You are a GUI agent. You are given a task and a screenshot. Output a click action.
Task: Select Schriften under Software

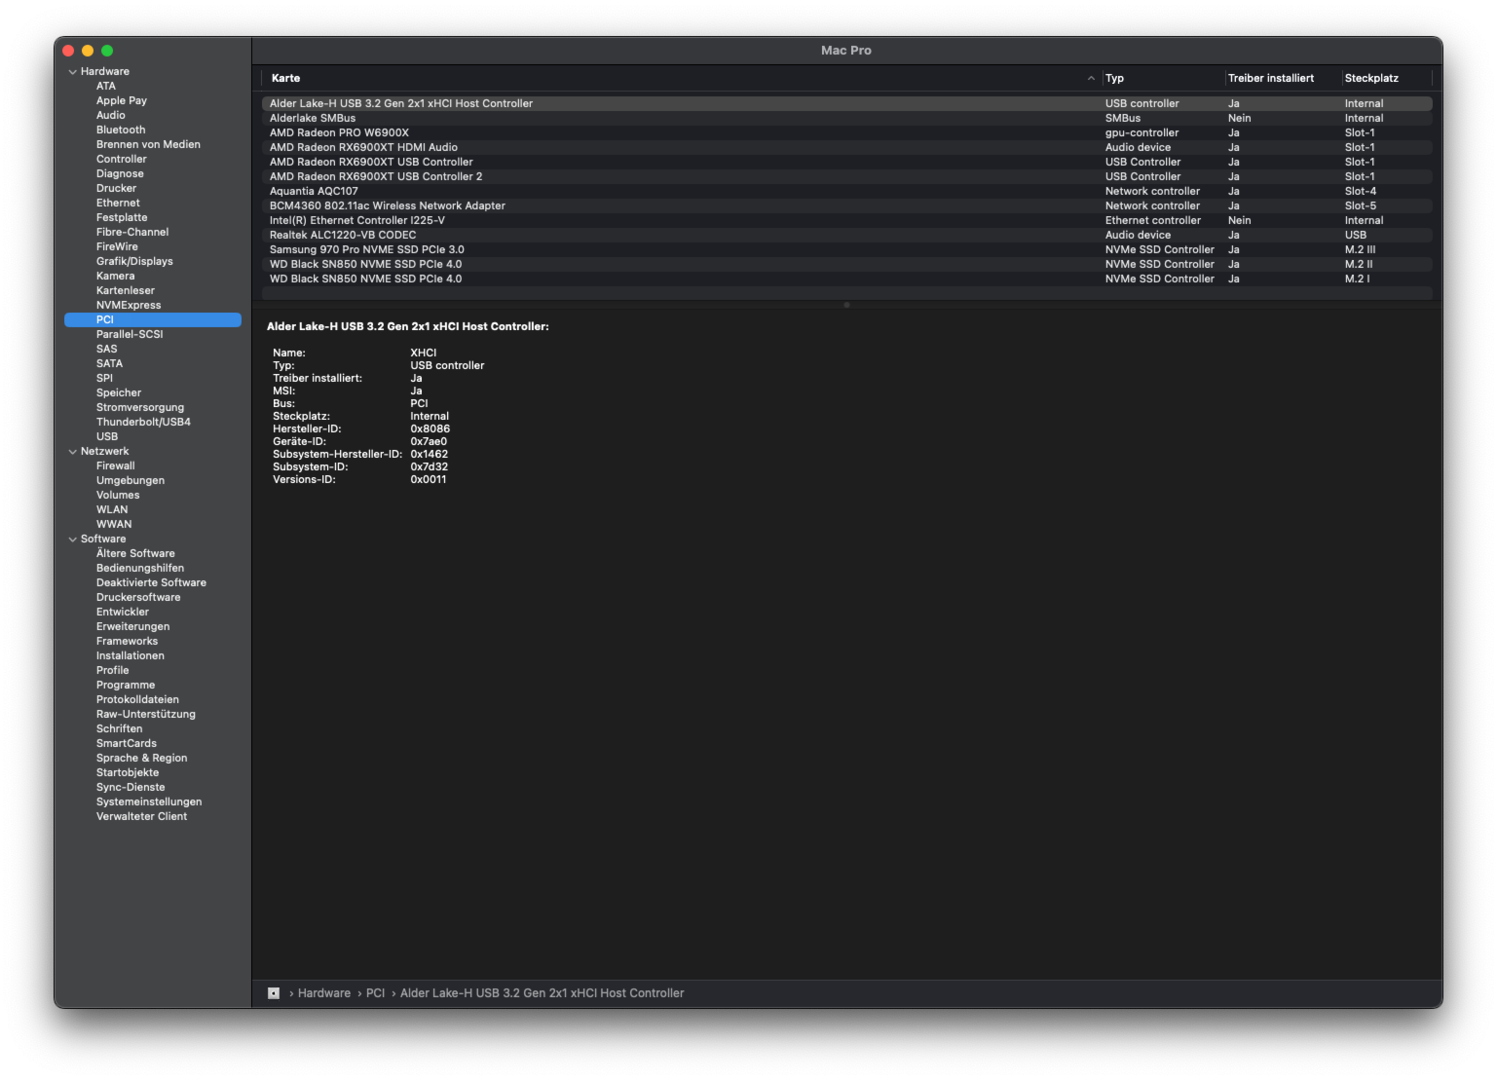coord(119,729)
